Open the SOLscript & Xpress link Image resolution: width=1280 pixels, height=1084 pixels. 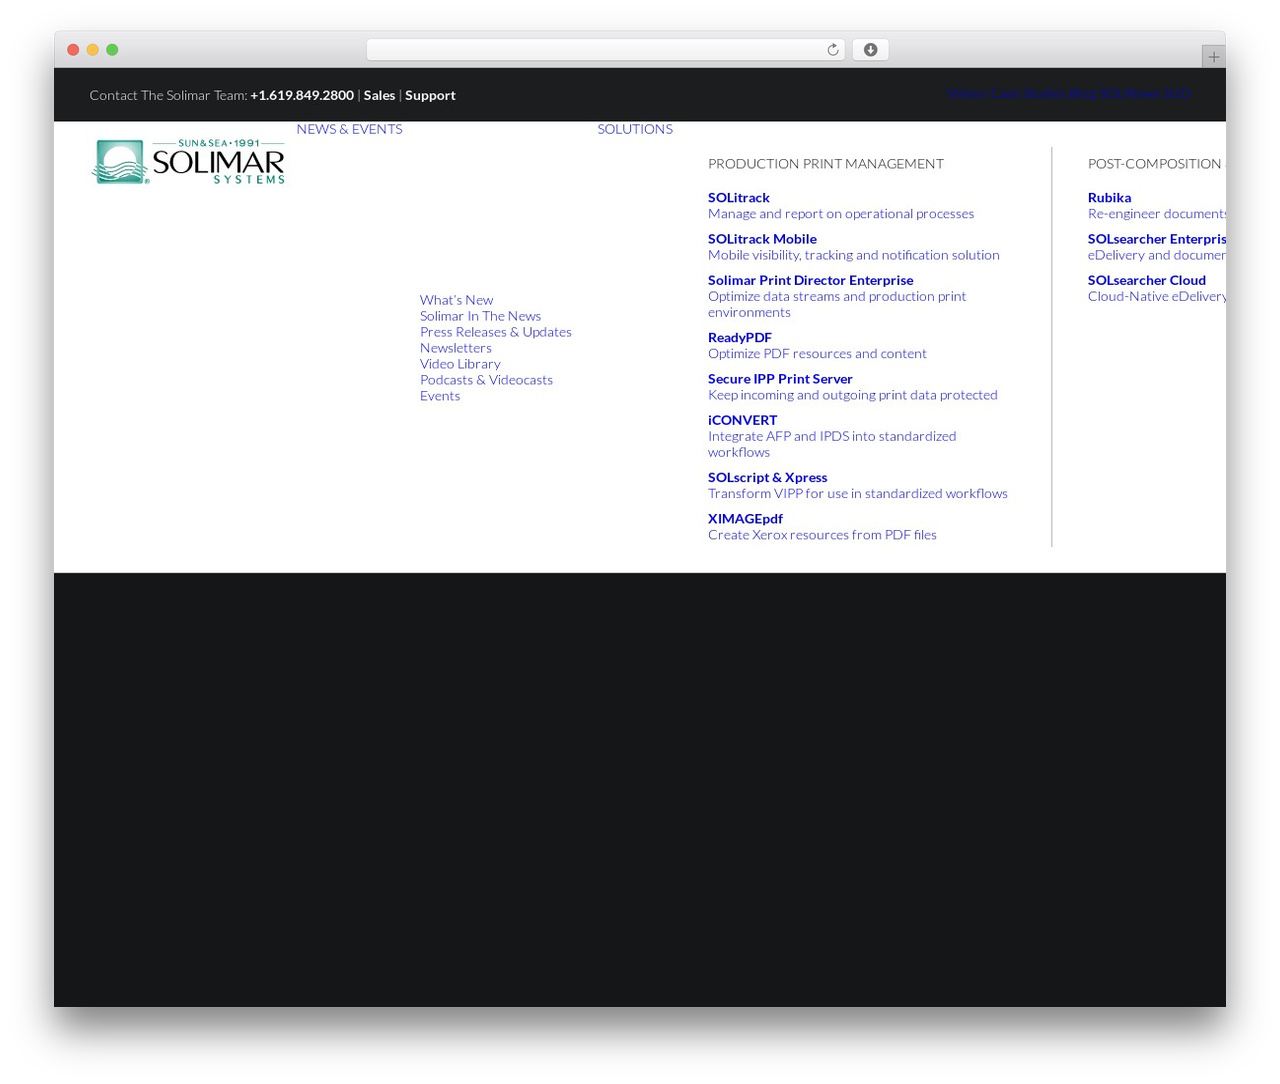click(767, 477)
